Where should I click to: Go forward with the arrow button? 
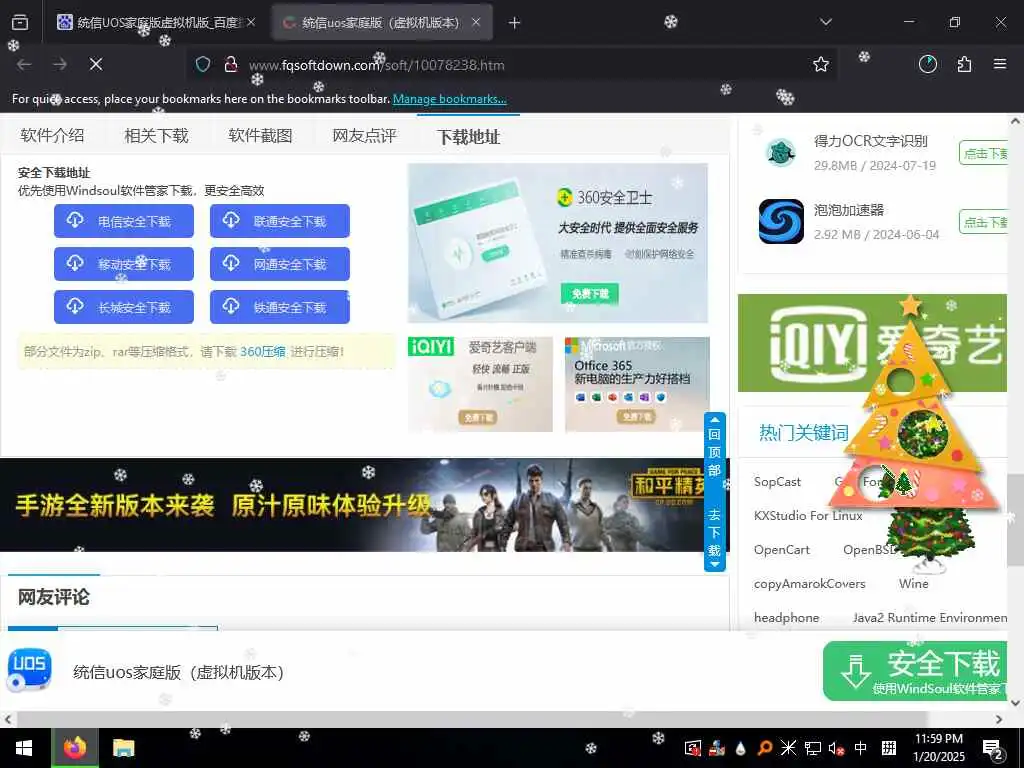60,64
